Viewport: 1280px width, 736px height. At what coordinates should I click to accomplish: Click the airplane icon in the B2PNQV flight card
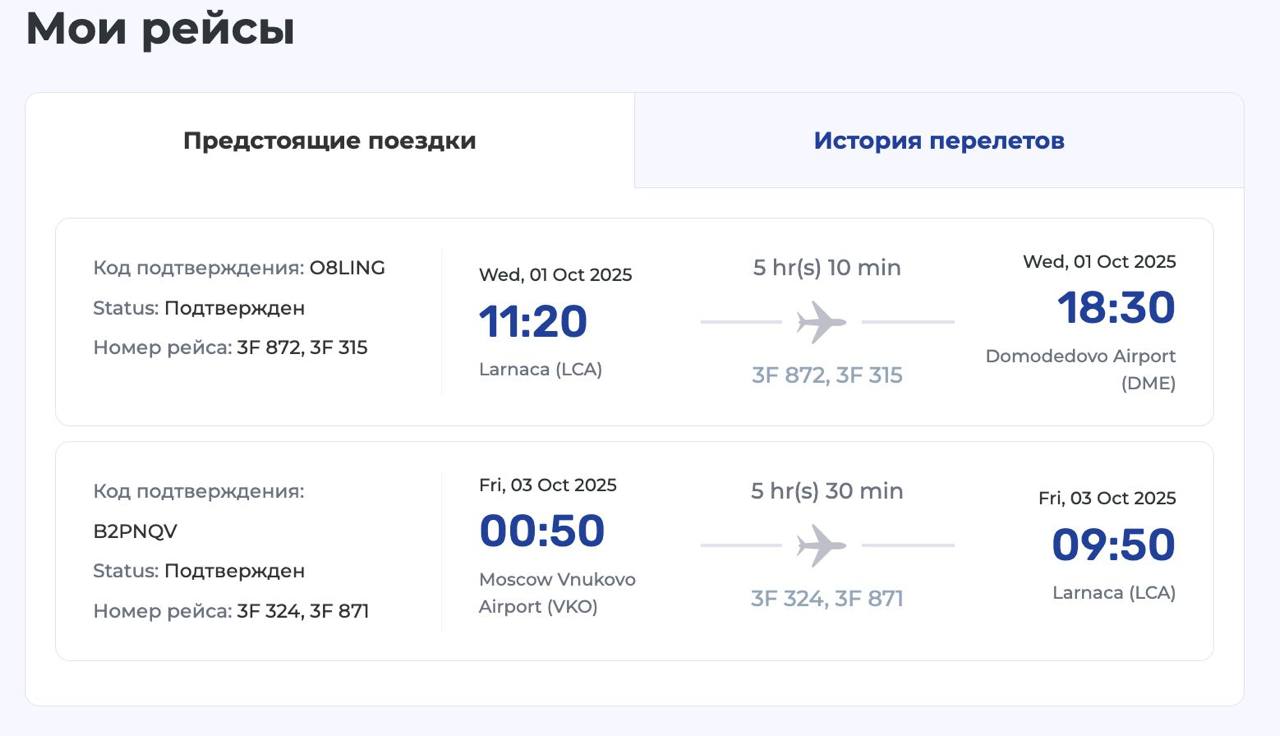(821, 545)
